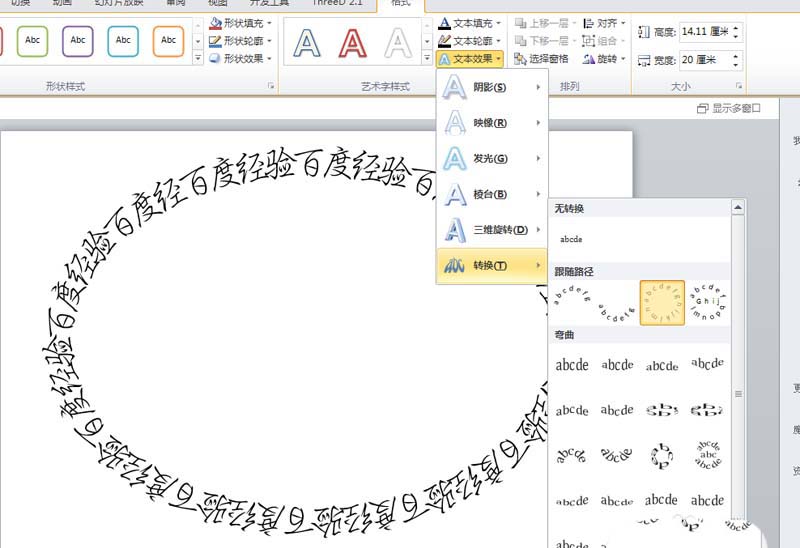Choose the white outlined A WordArt style
The height and width of the screenshot is (548, 800).
(x=398, y=43)
